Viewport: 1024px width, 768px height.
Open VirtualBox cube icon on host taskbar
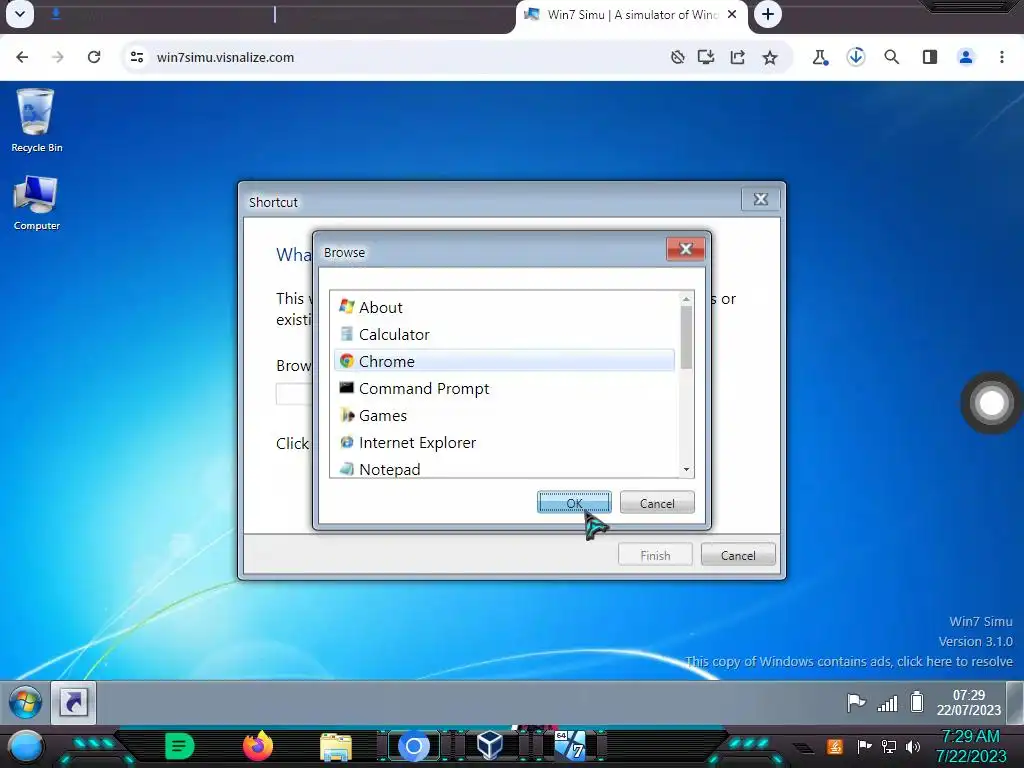[x=490, y=745]
